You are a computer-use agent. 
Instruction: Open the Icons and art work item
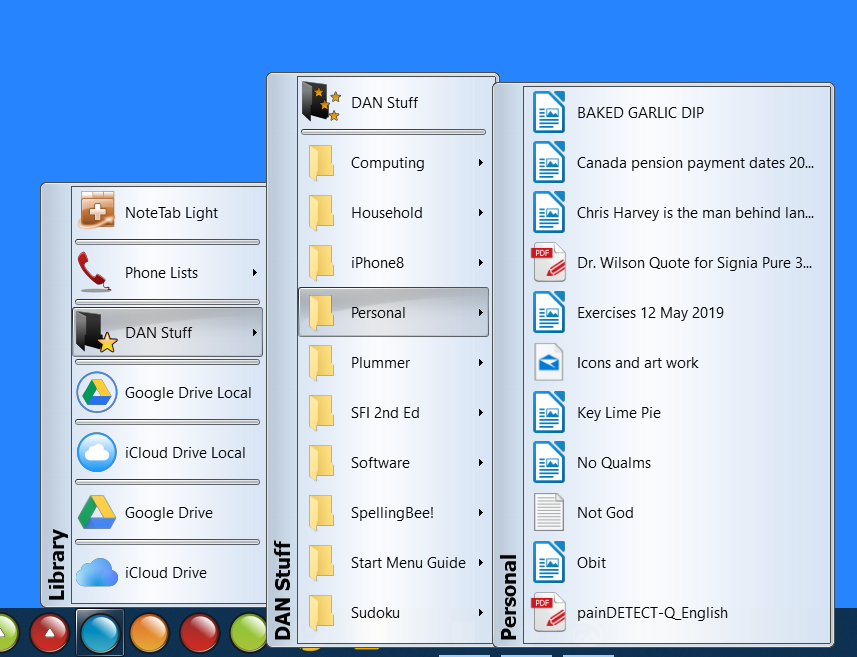click(637, 363)
